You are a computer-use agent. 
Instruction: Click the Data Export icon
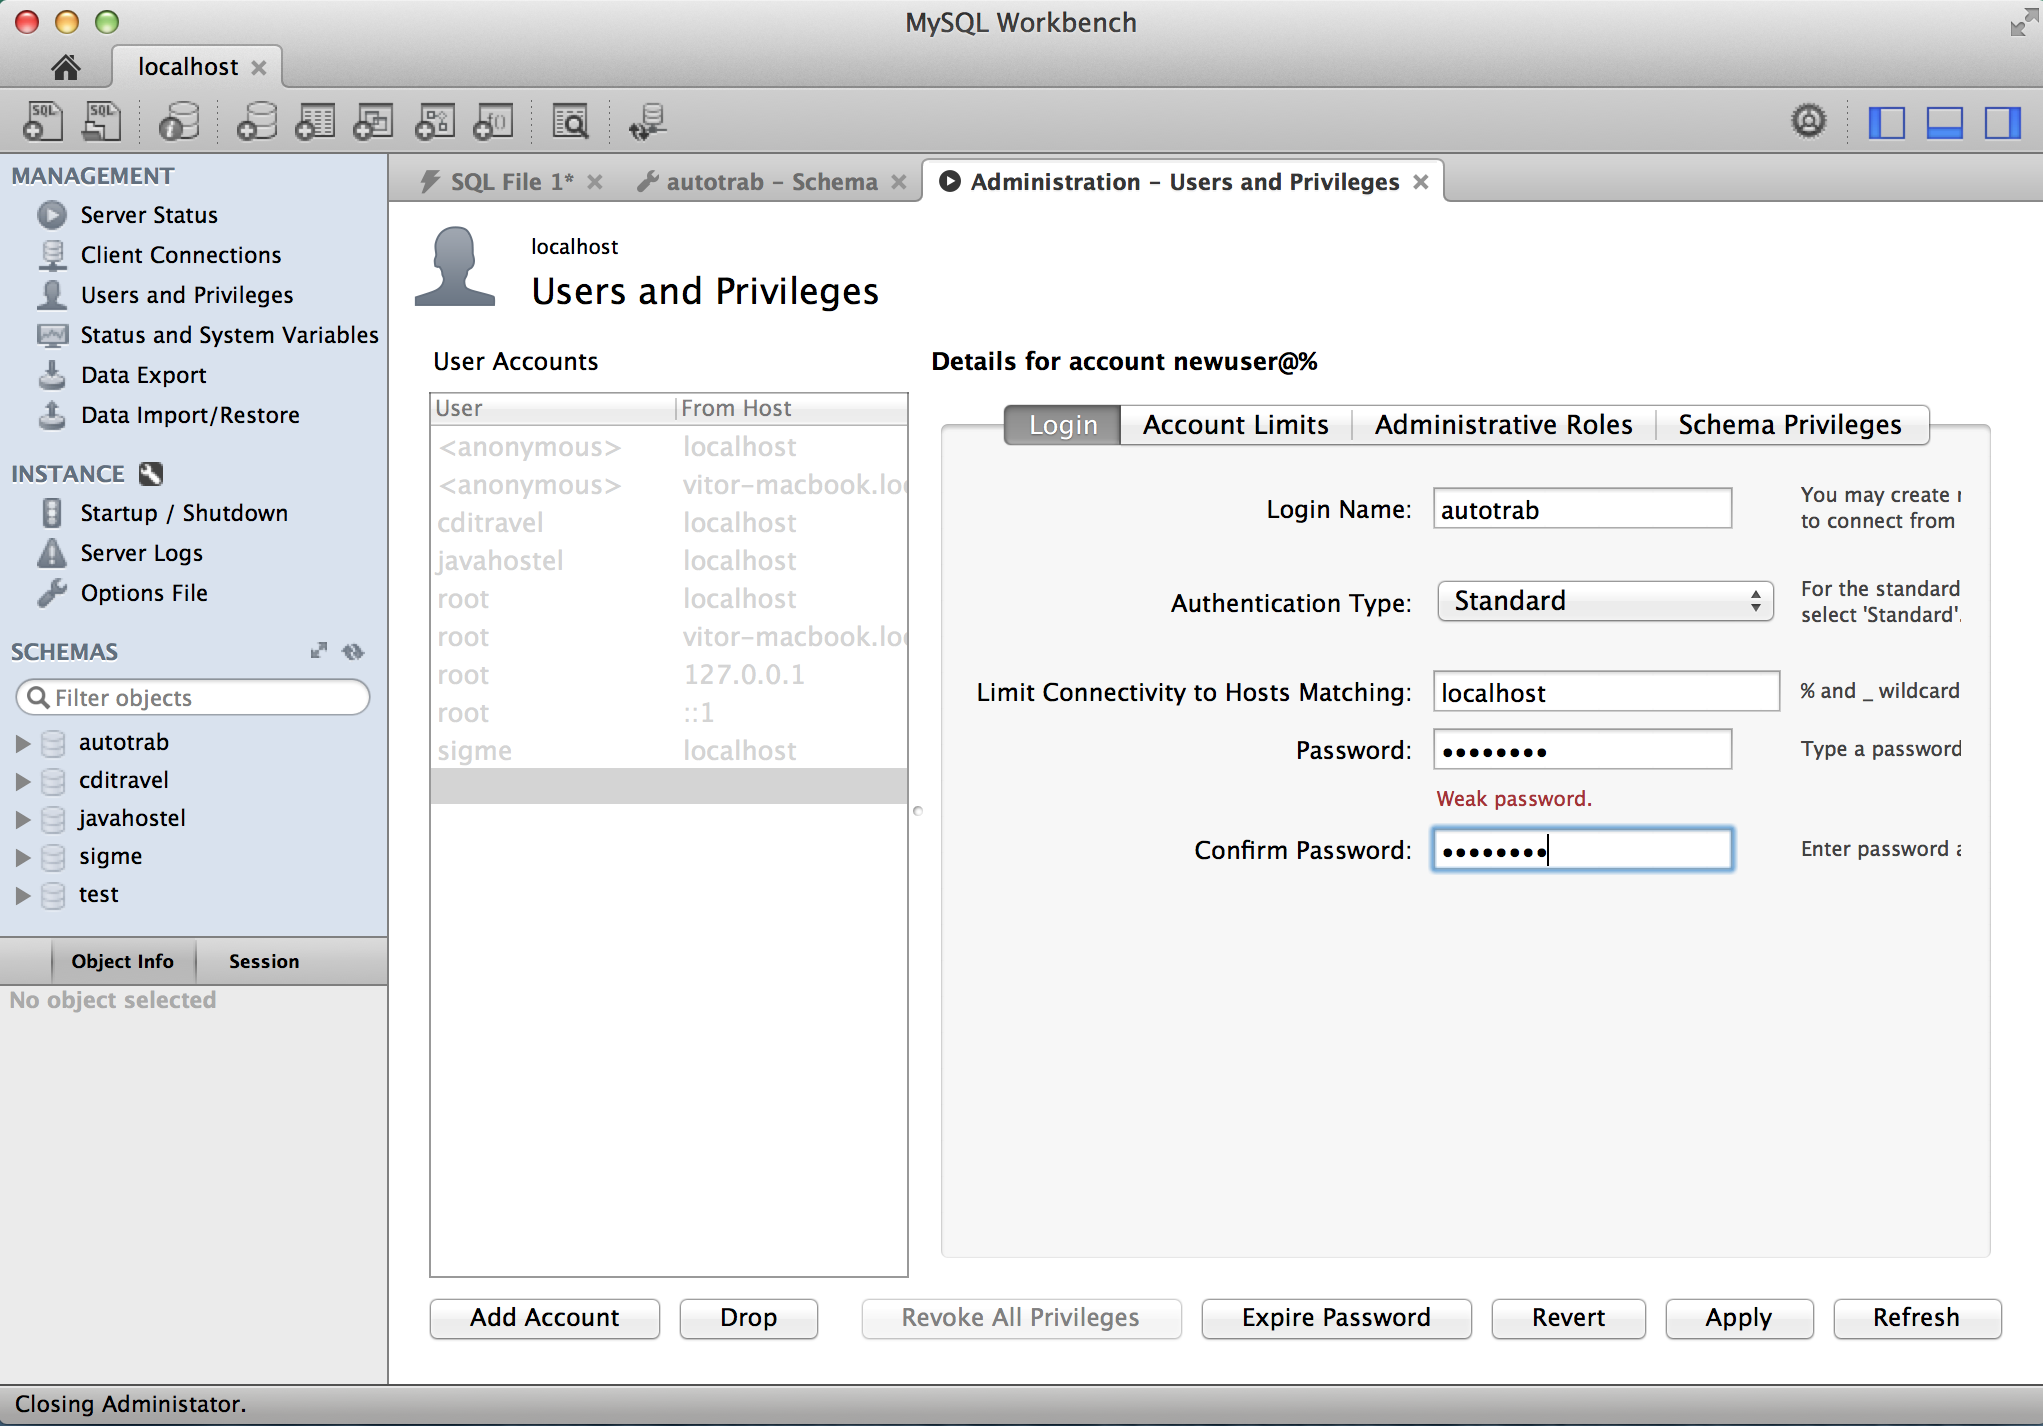pos(48,374)
